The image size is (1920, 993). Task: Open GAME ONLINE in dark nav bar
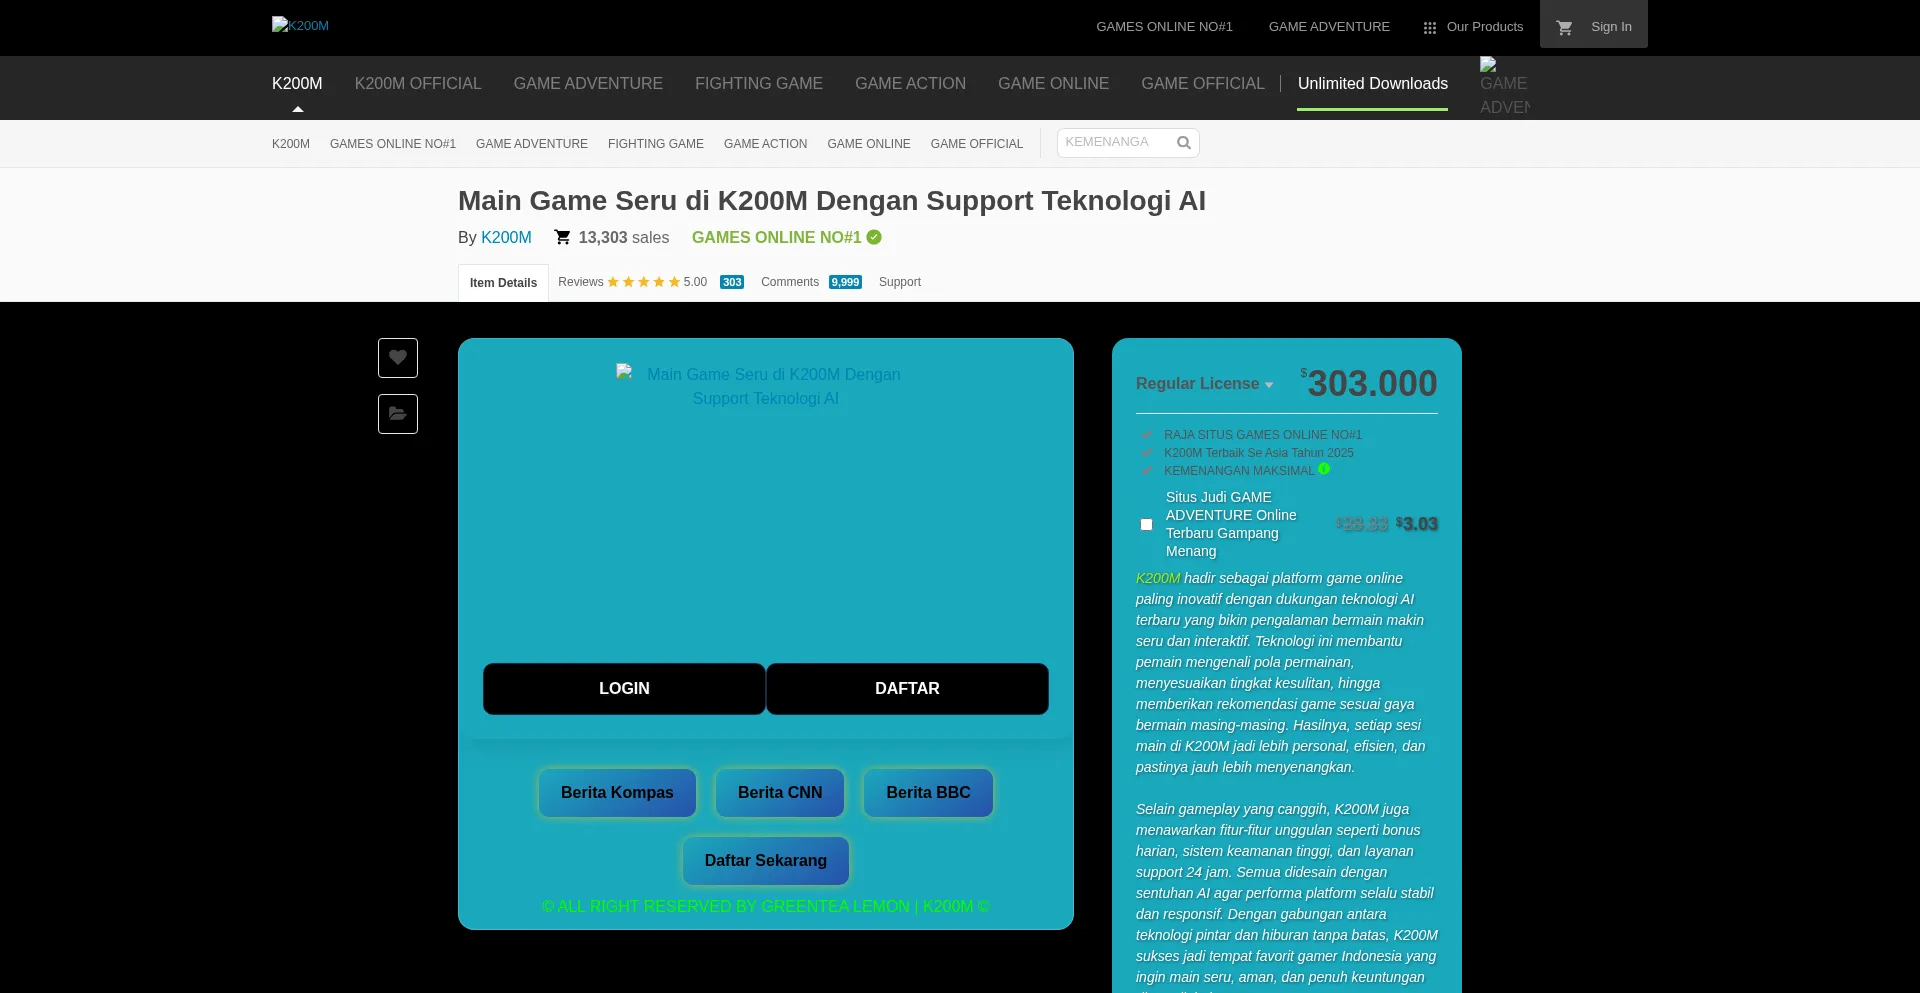click(x=1053, y=84)
